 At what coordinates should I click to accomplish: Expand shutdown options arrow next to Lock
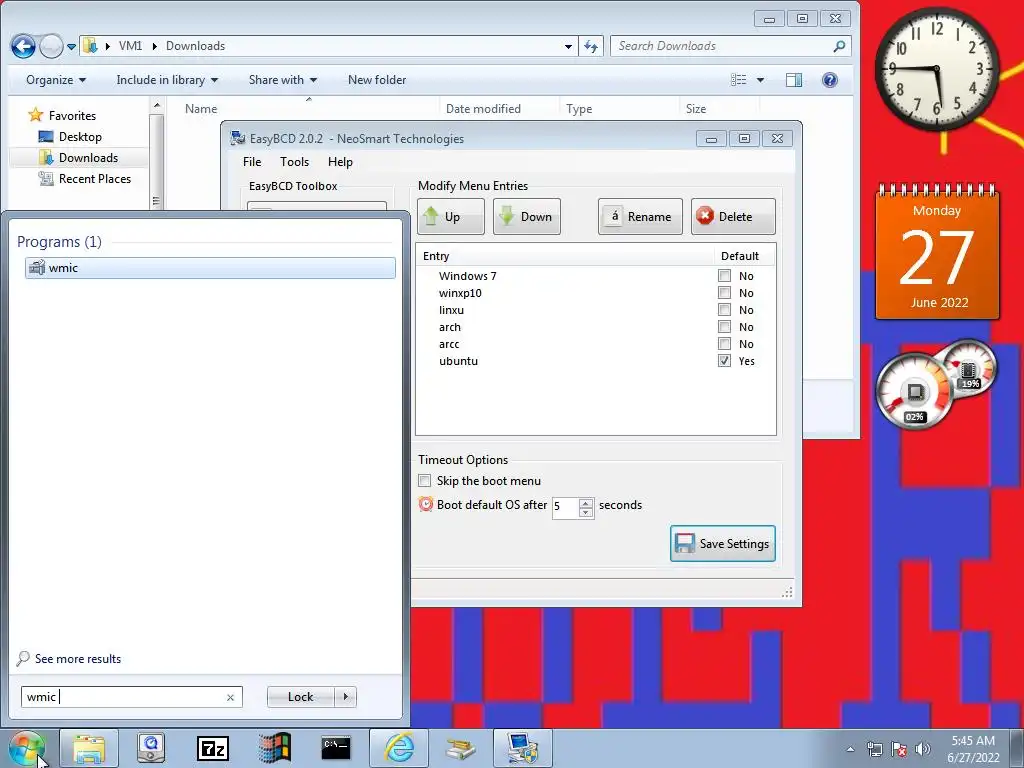tap(345, 697)
